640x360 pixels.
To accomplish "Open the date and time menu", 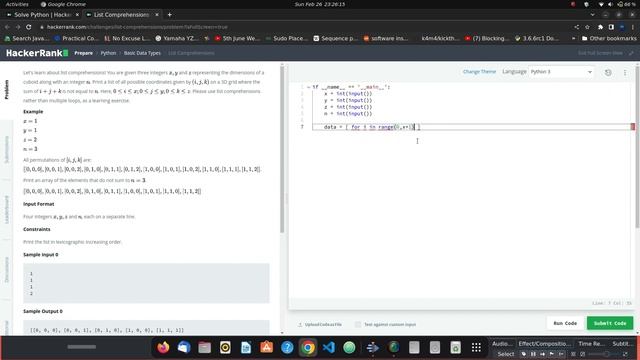I will [x=320, y=4].
